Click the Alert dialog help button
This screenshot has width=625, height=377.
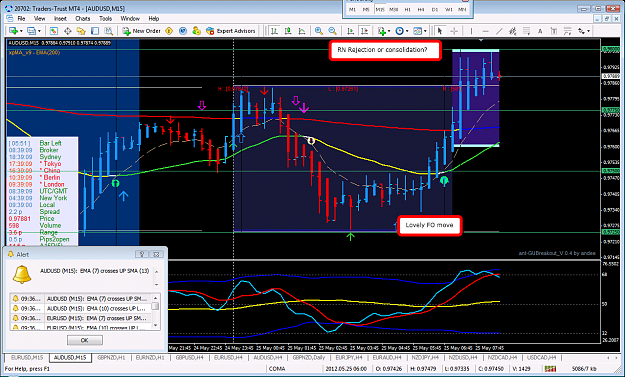[x=142, y=254]
